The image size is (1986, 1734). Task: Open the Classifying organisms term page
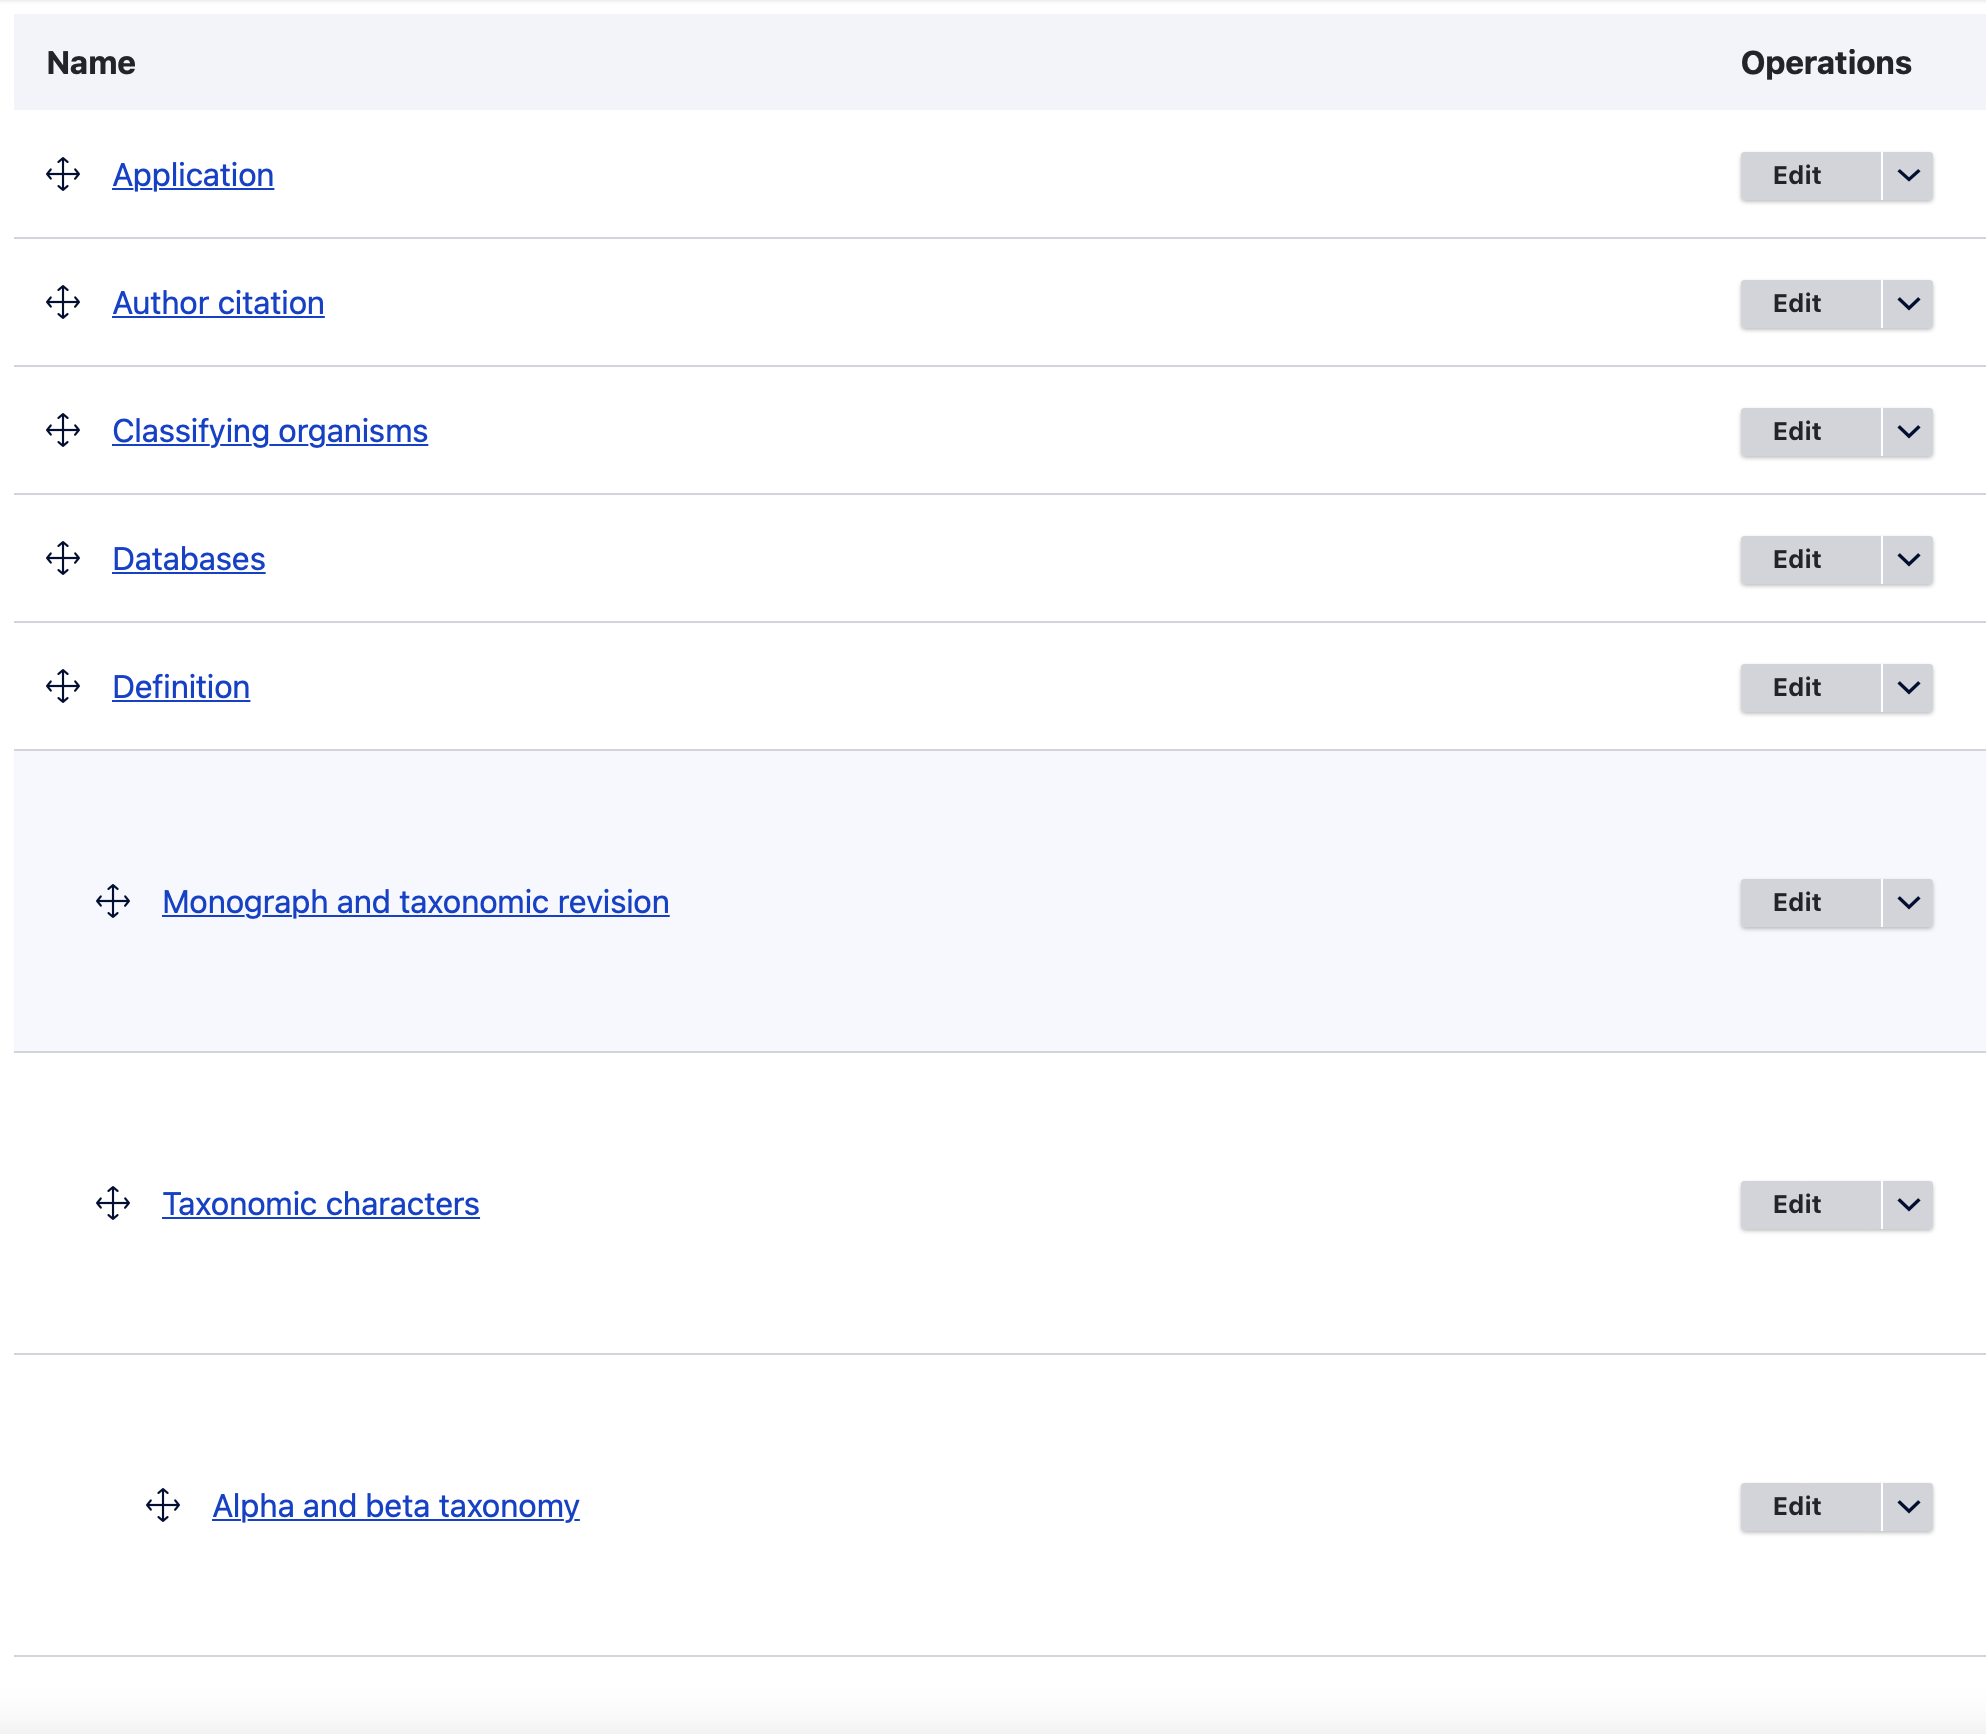tap(270, 431)
